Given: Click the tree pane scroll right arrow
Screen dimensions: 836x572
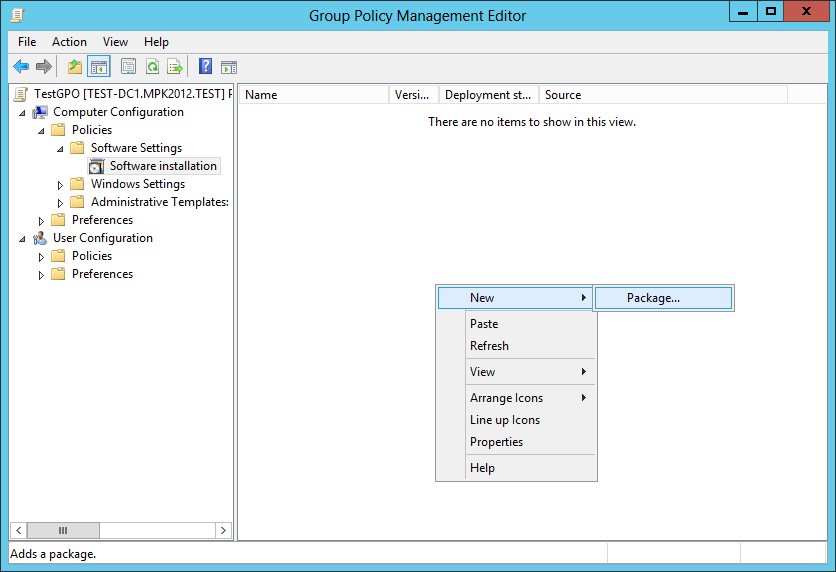Looking at the screenshot, I should click(223, 530).
